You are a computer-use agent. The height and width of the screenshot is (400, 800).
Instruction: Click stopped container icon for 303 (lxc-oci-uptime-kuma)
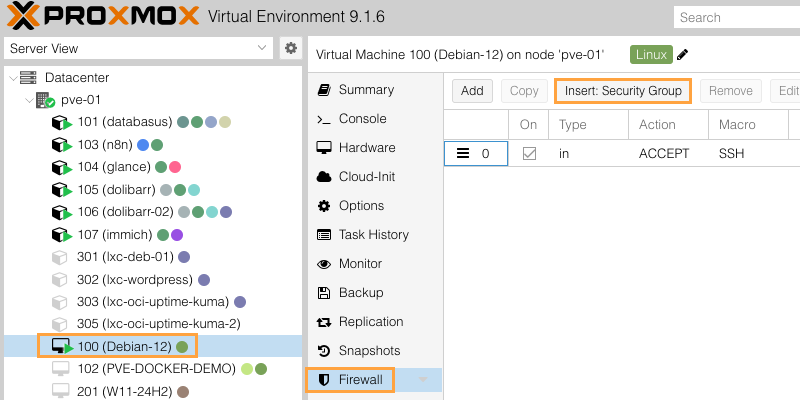pos(60,302)
